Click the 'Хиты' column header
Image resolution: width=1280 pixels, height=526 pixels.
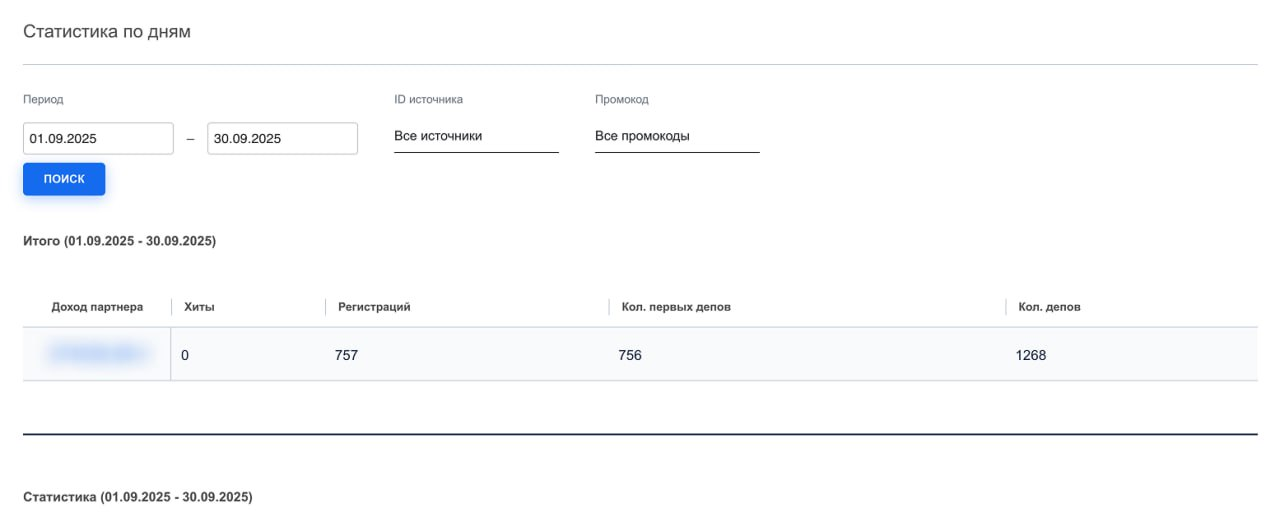[199, 307]
